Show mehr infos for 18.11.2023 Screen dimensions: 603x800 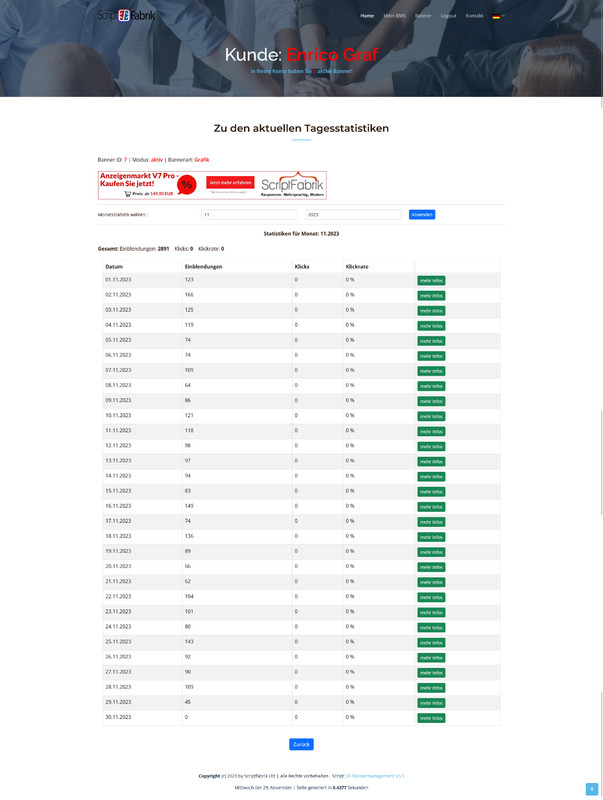431,537
